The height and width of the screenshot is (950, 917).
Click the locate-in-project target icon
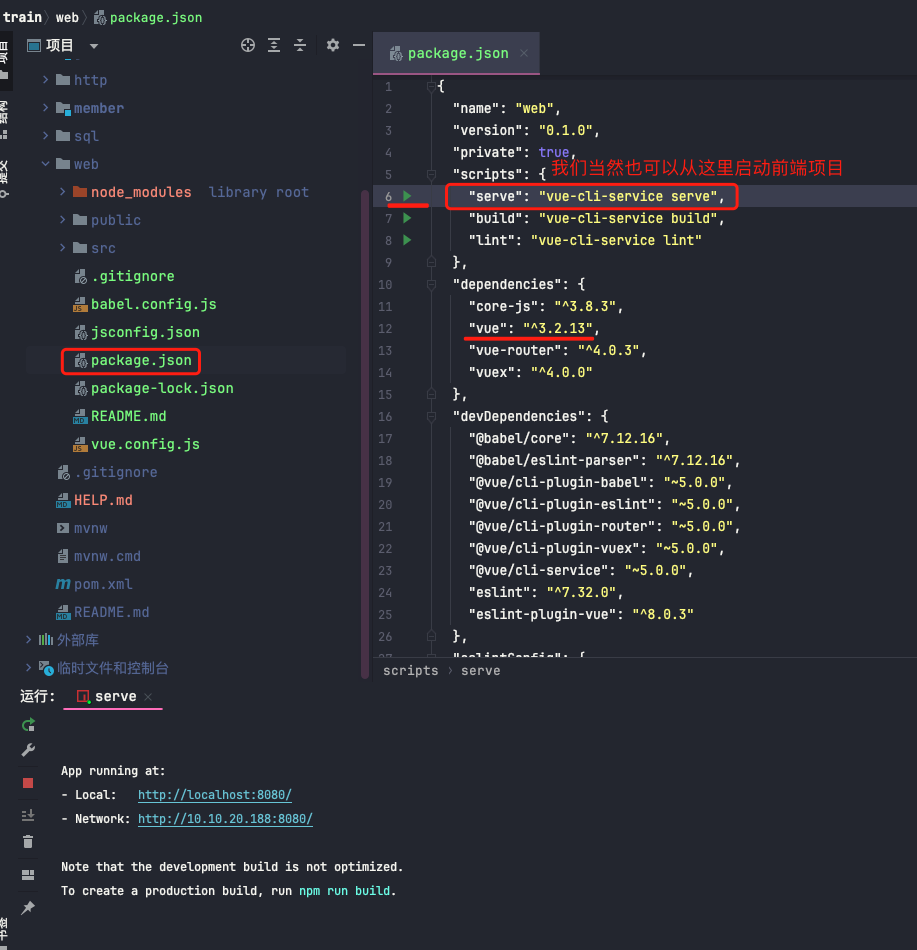[x=248, y=45]
